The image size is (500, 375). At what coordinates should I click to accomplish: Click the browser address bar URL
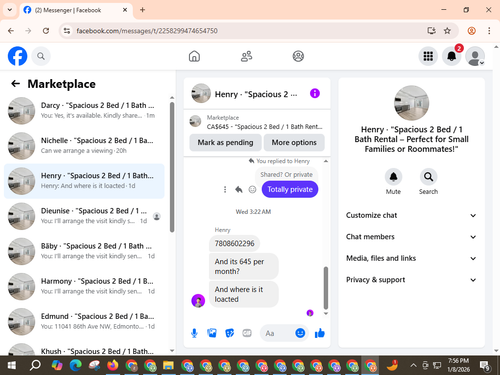[x=147, y=31]
